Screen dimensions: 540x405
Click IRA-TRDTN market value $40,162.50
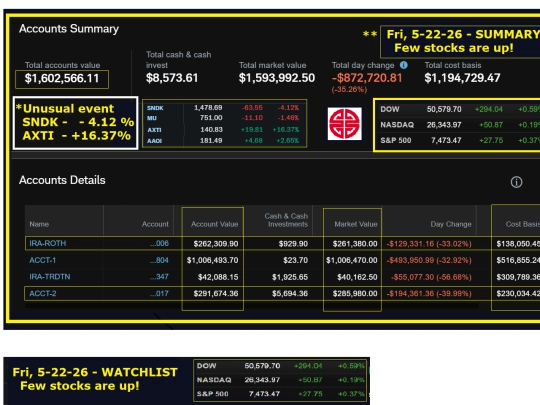coord(357,277)
